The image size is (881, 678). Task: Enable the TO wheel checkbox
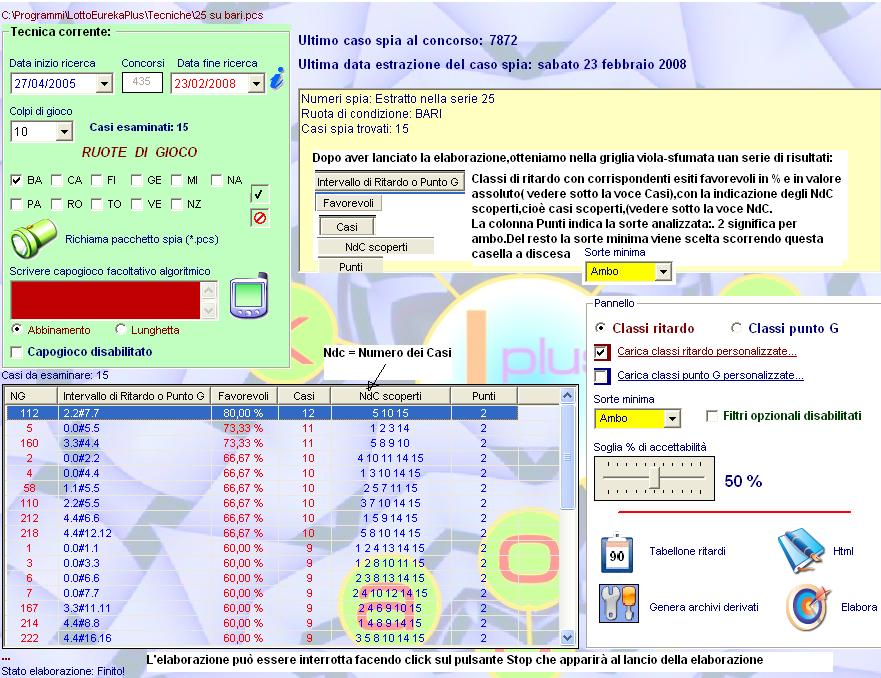96,204
